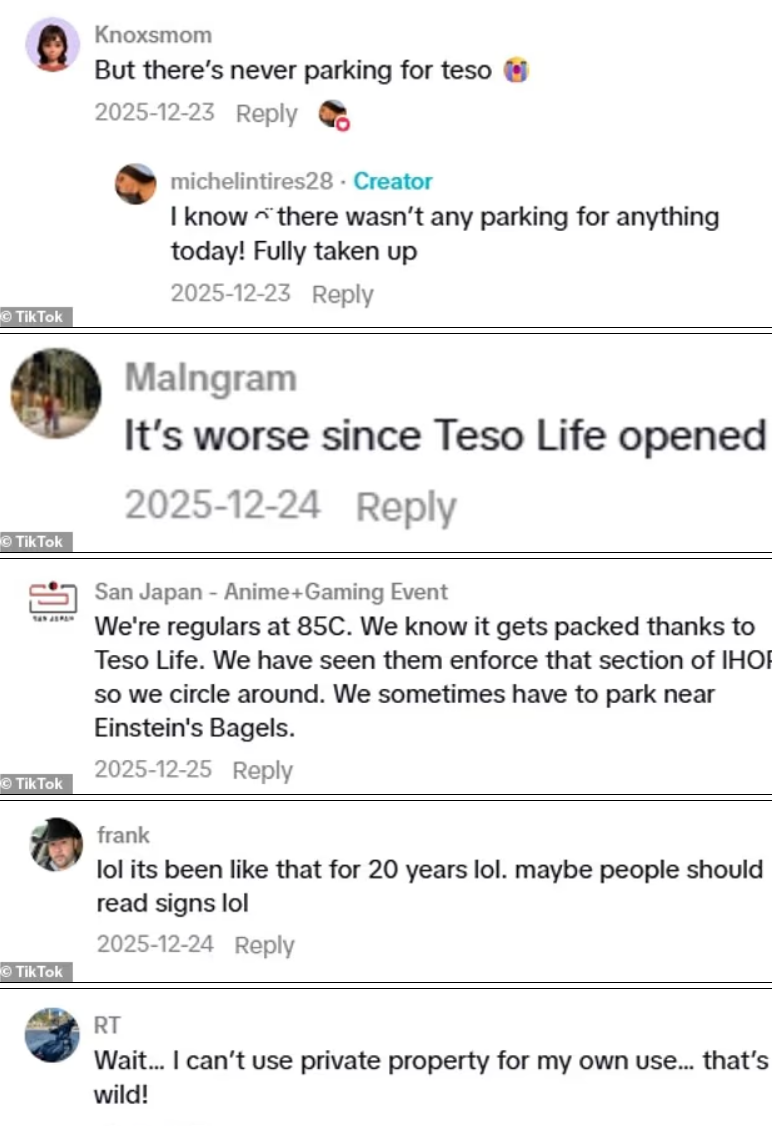
Task: Click michelintires28's creator avatar
Action: (135, 184)
